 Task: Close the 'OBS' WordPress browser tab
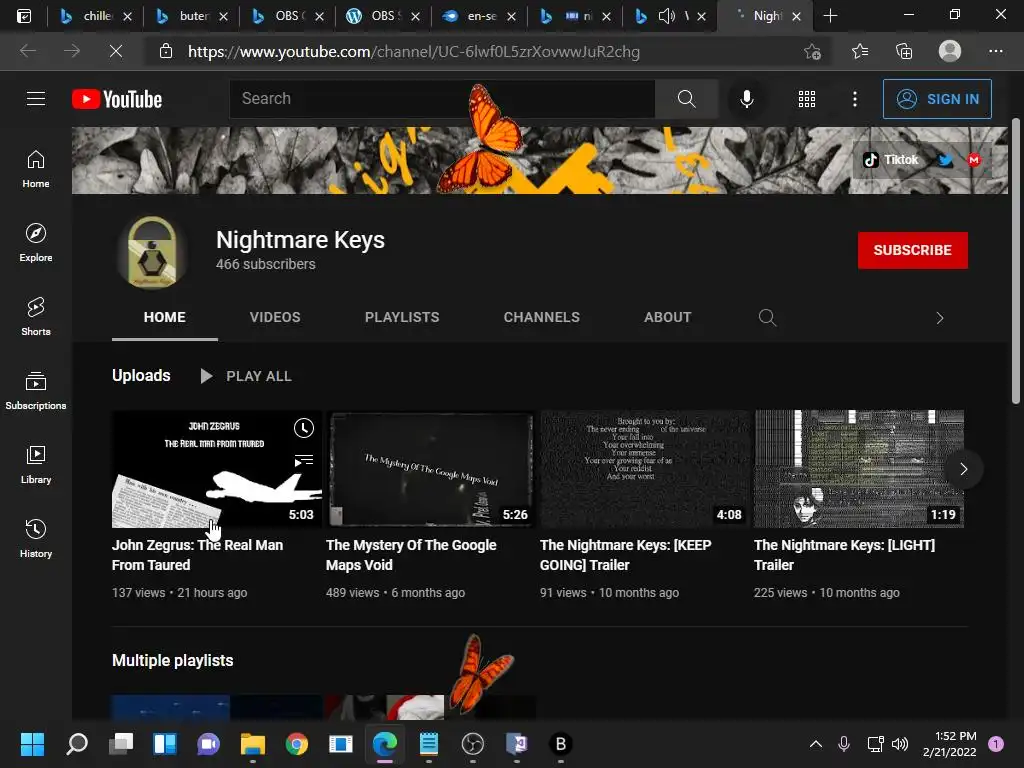(x=415, y=16)
